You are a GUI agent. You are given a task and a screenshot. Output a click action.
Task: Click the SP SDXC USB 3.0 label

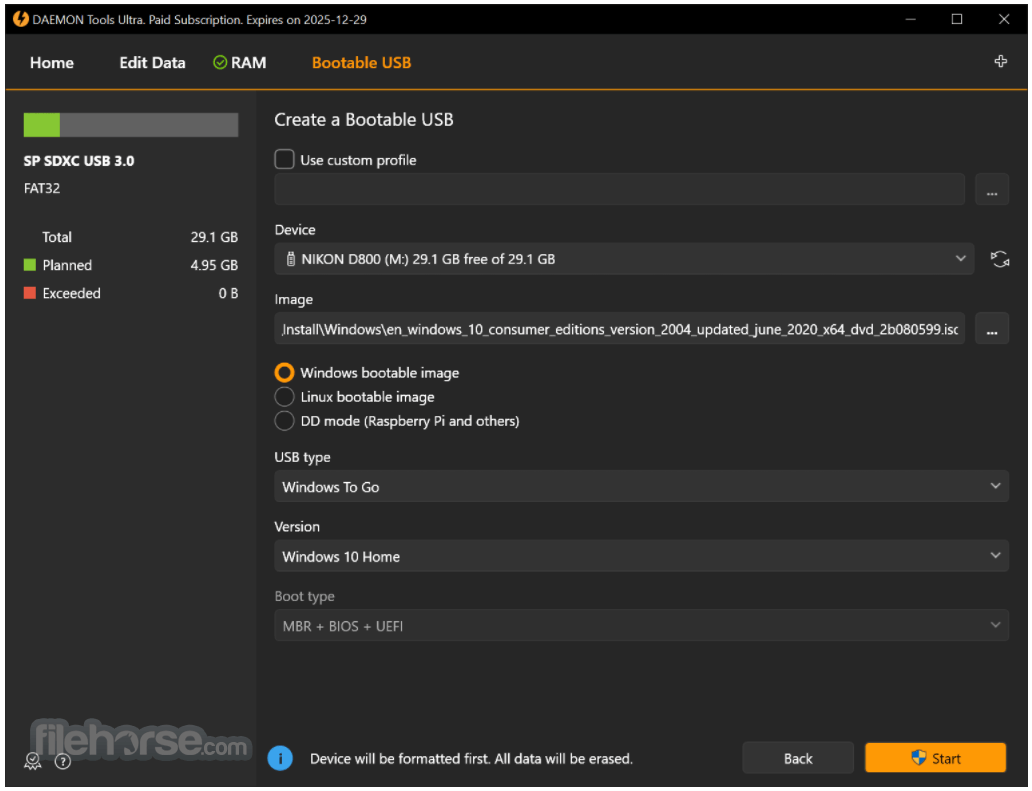click(79, 161)
